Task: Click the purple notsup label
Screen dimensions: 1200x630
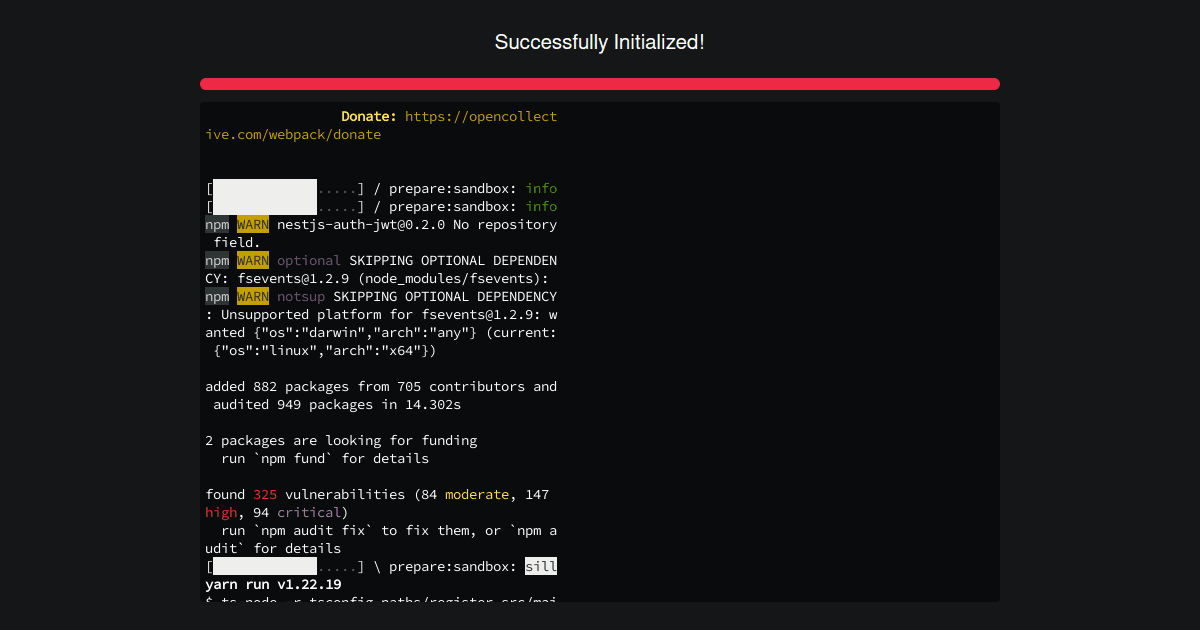Action: tap(300, 296)
